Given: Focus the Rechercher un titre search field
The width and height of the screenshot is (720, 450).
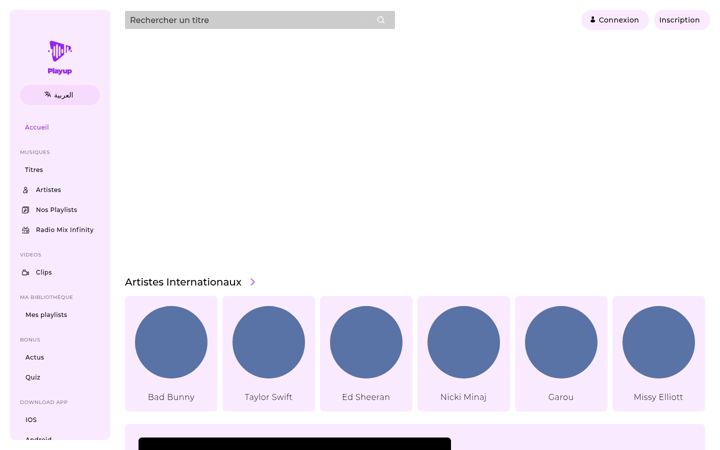Looking at the screenshot, I should [260, 20].
